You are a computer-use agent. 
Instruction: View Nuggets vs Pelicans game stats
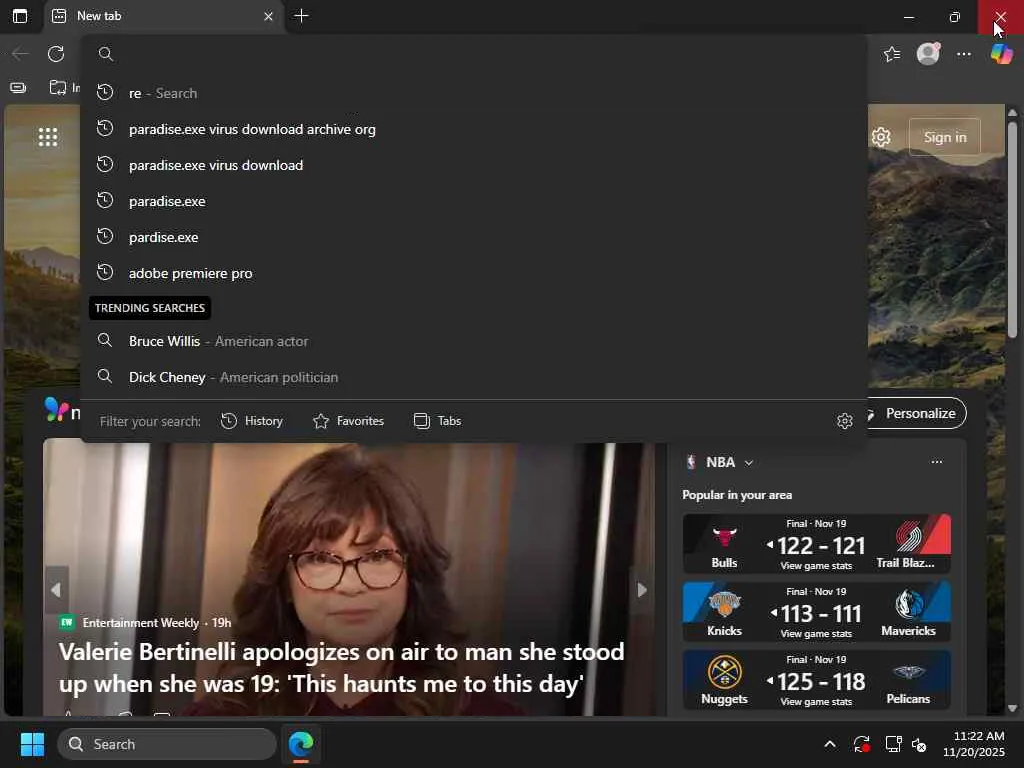pos(816,701)
